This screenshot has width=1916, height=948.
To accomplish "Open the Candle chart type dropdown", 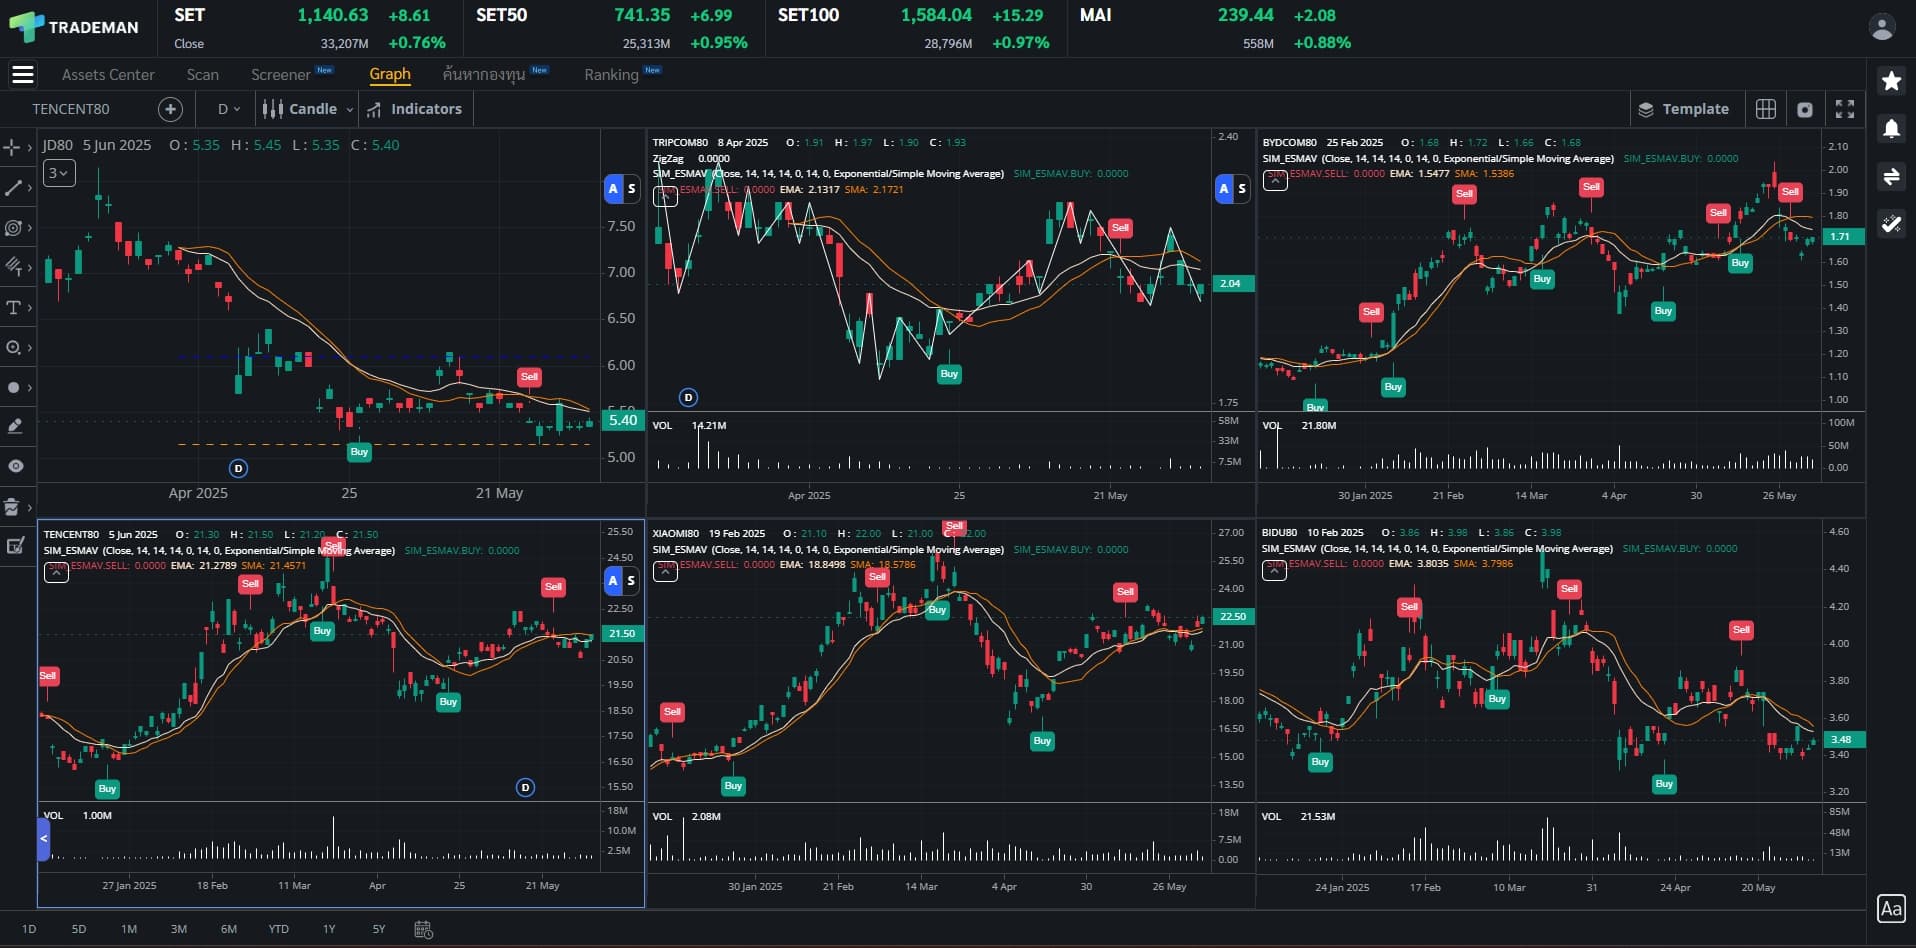I will coord(307,109).
